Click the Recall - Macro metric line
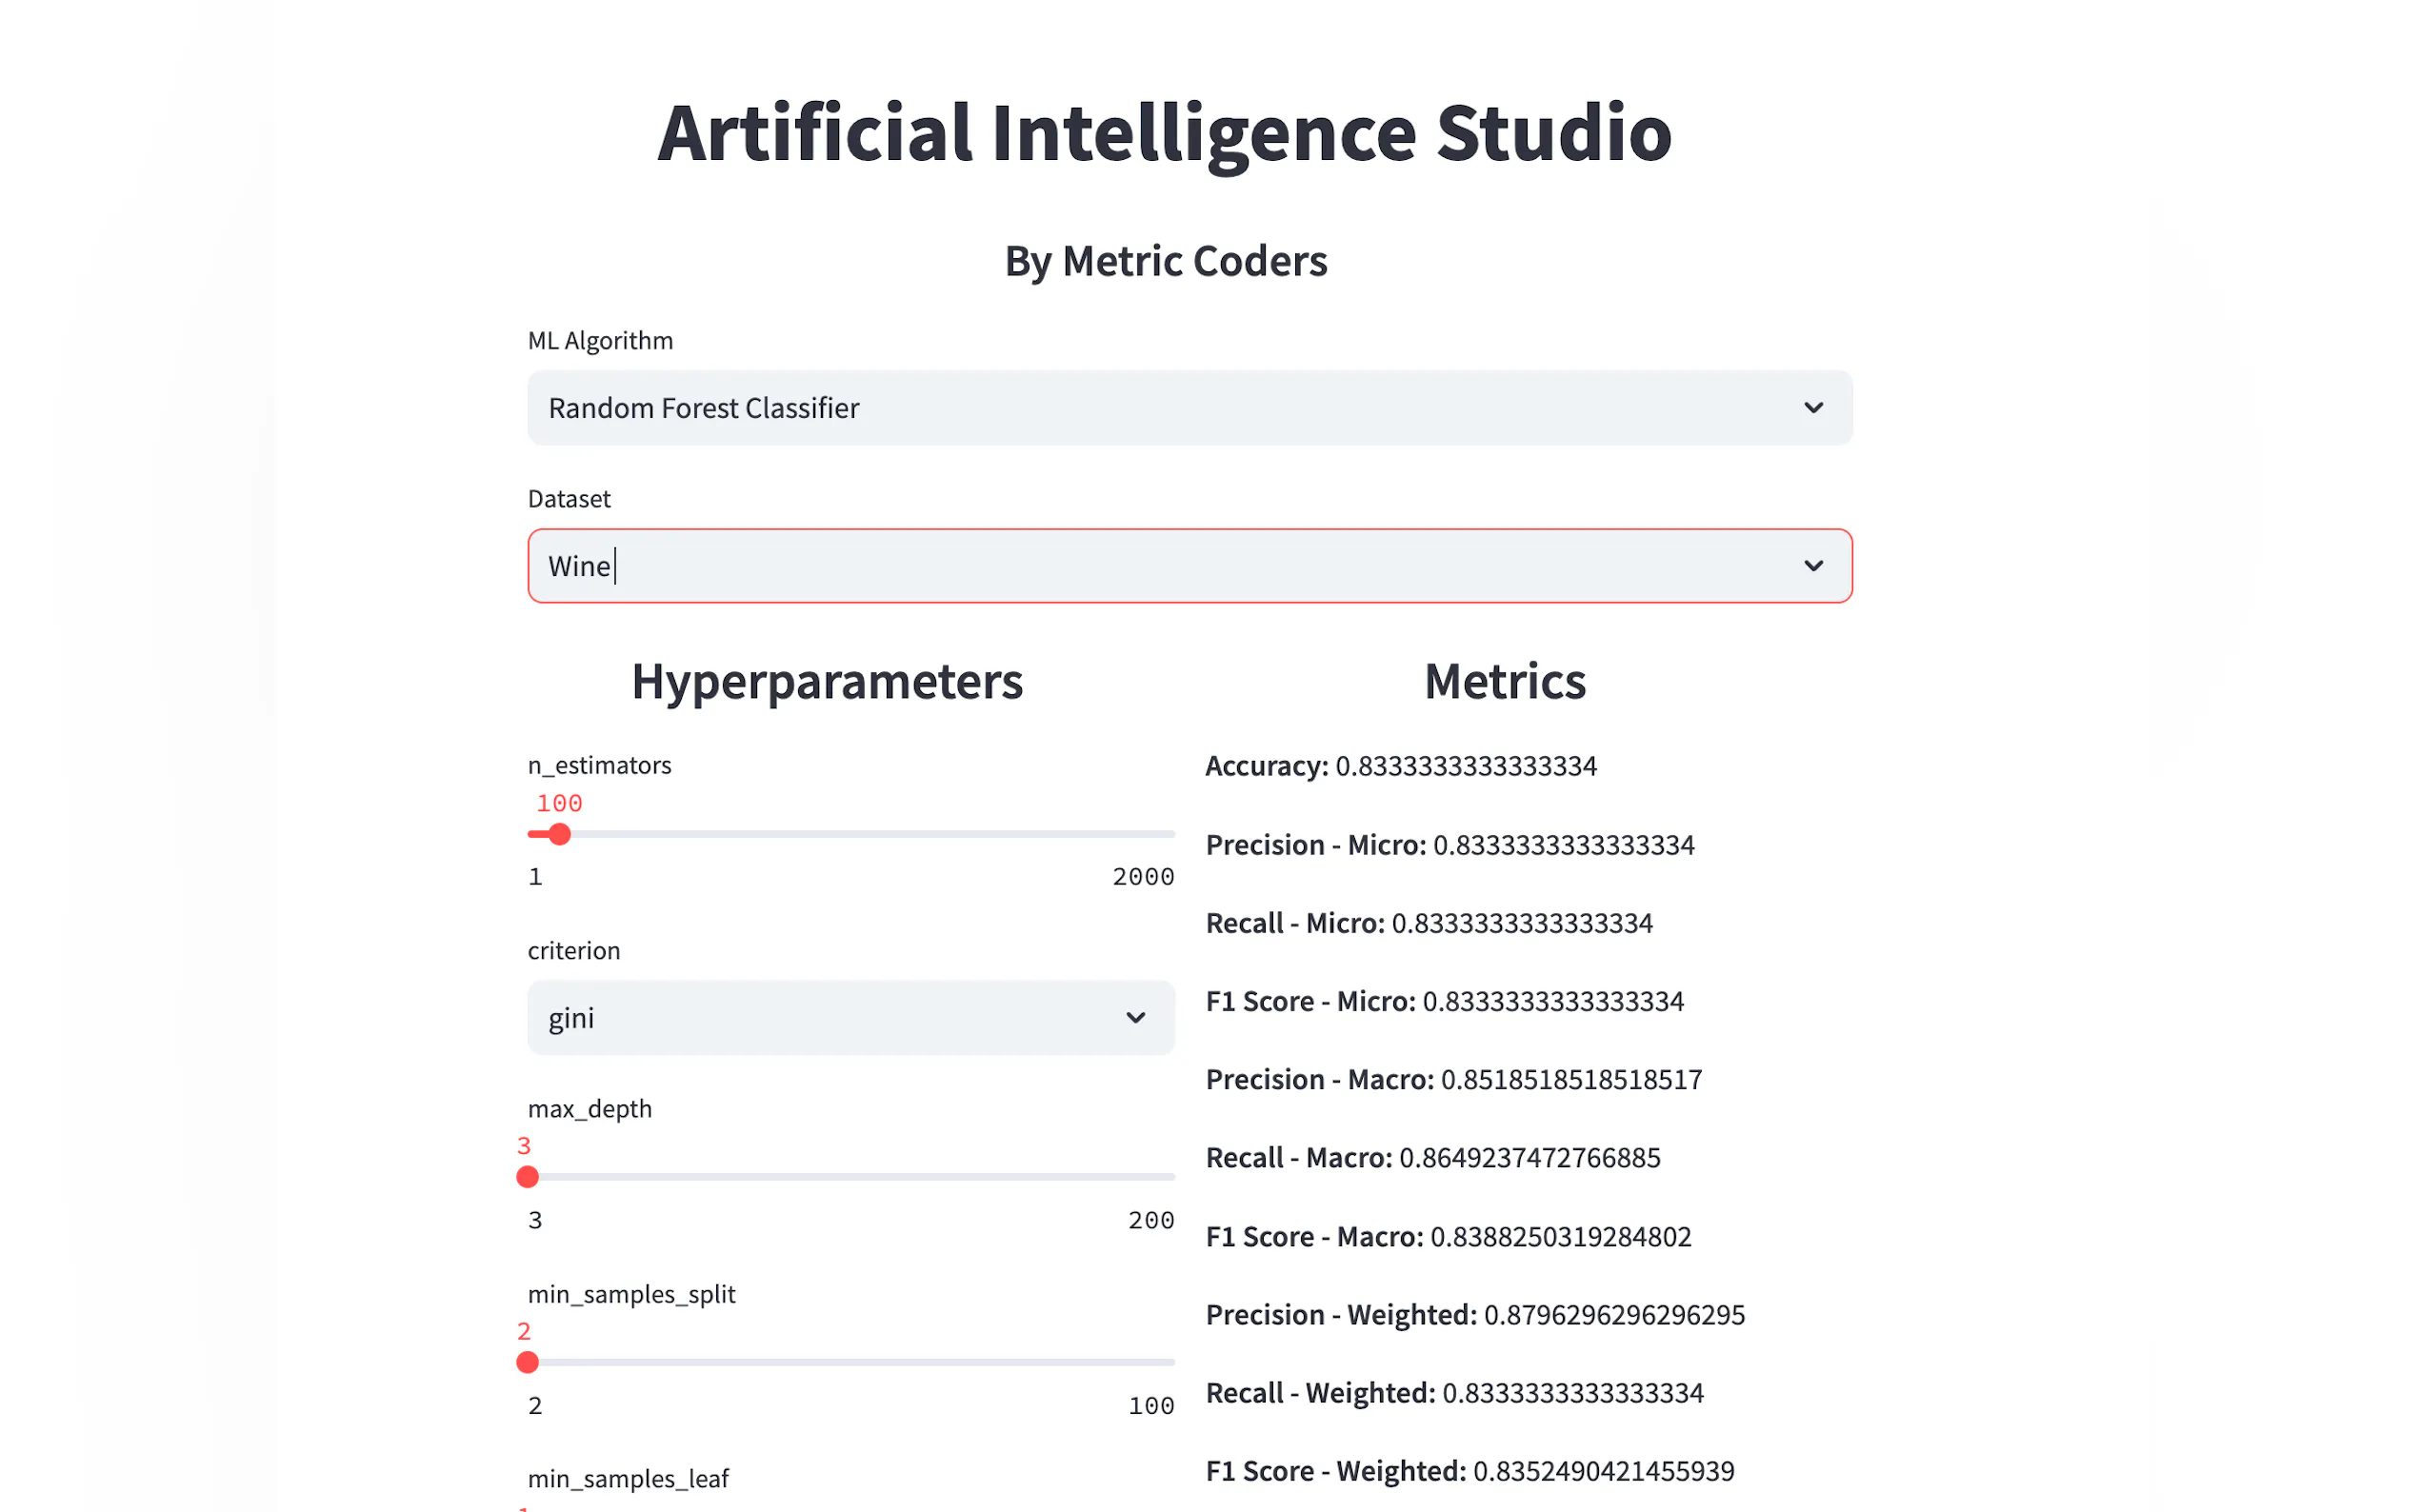Screen dimensions: 2419x1512 (x=1432, y=1158)
